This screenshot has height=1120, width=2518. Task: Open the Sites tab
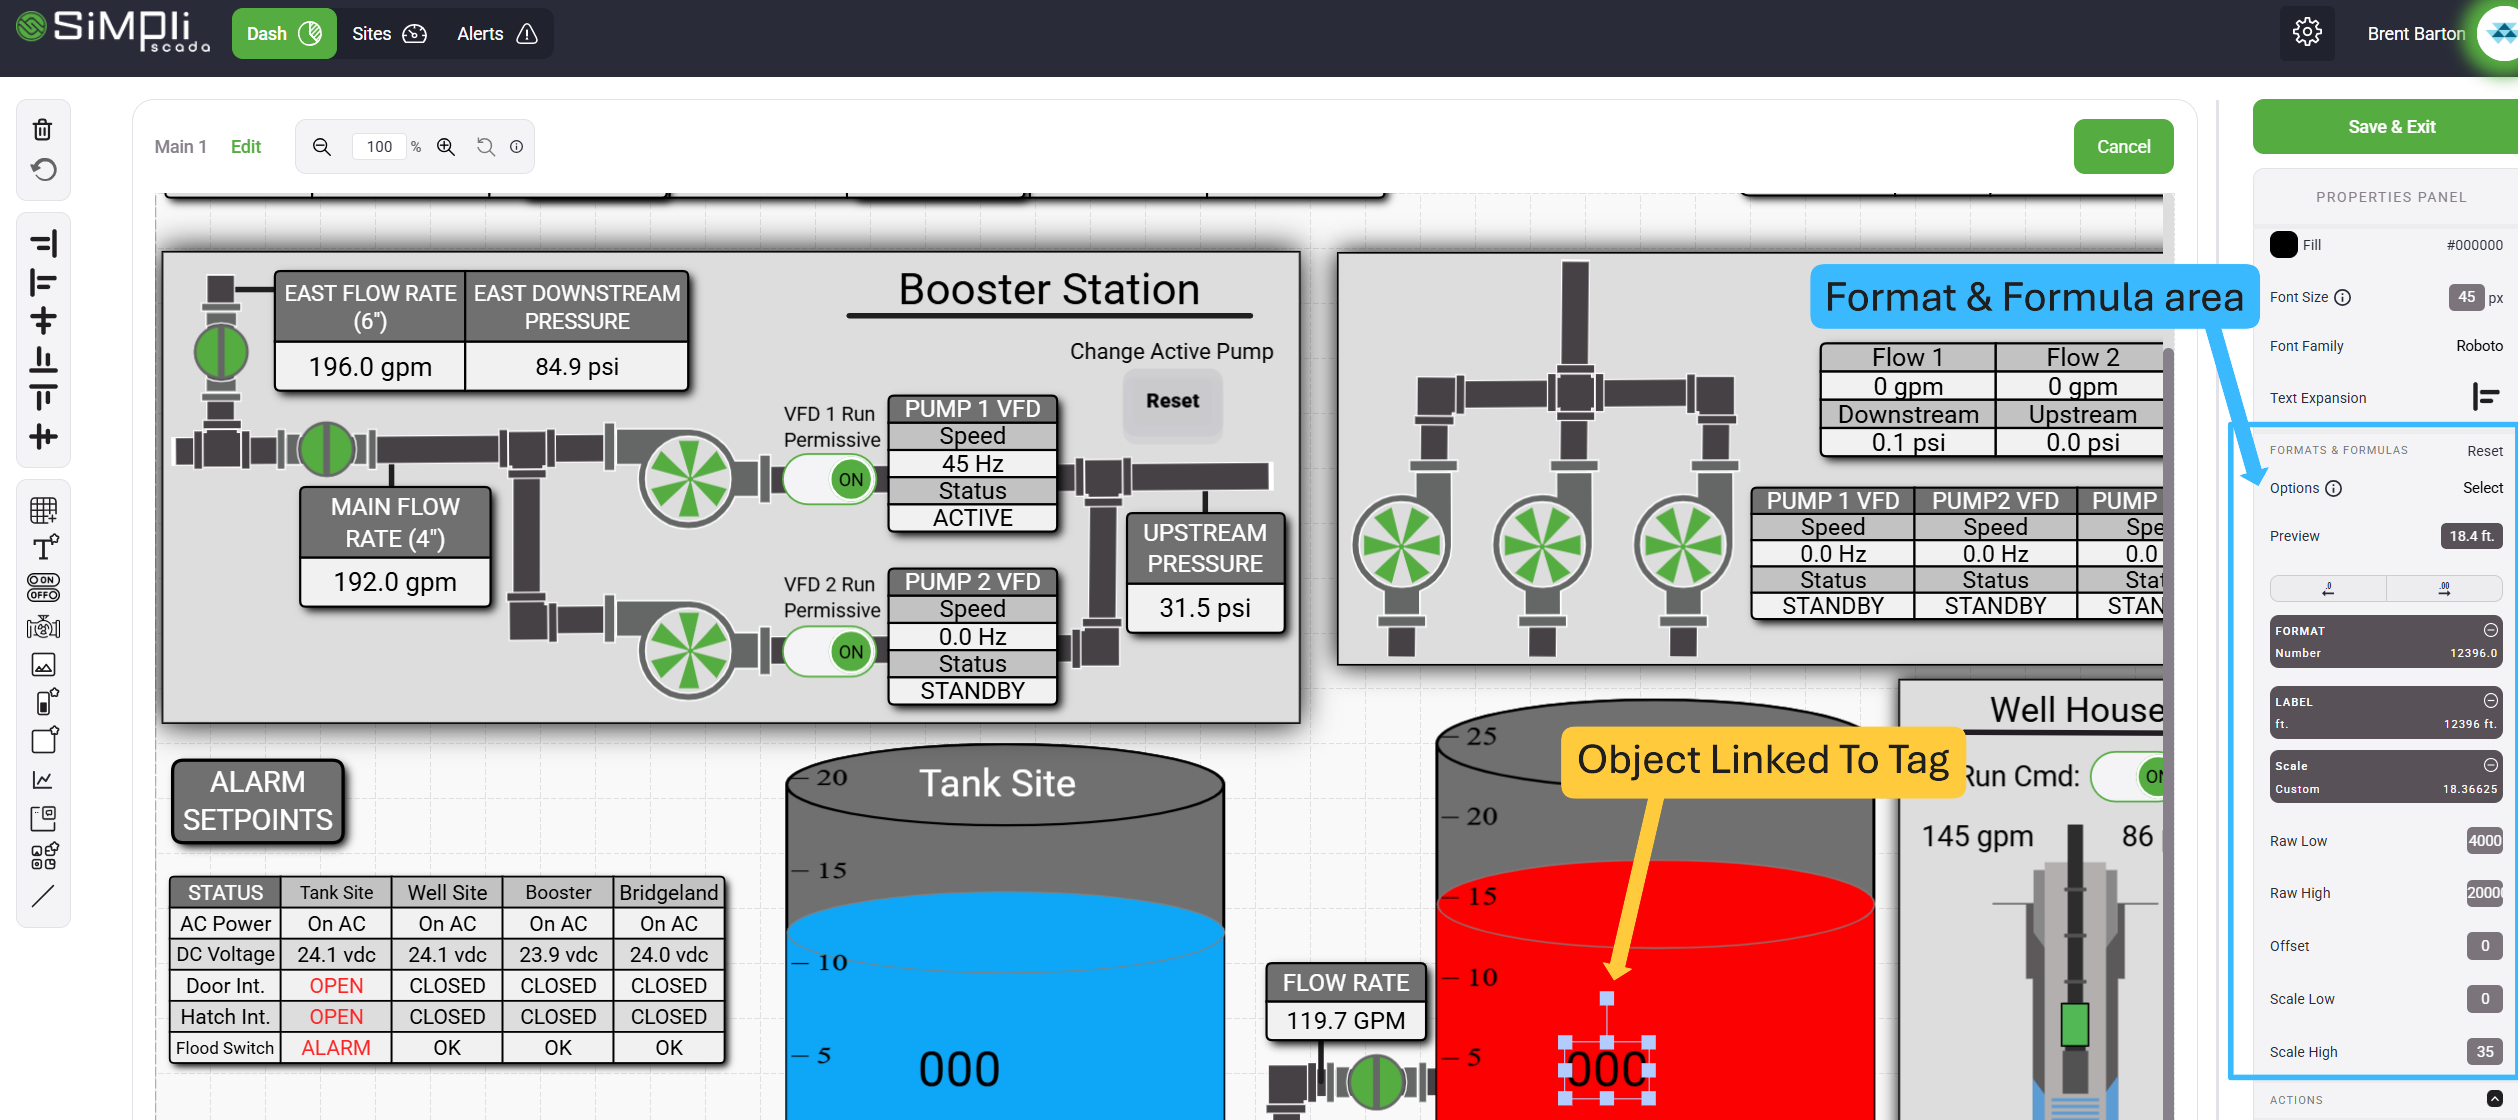click(388, 34)
